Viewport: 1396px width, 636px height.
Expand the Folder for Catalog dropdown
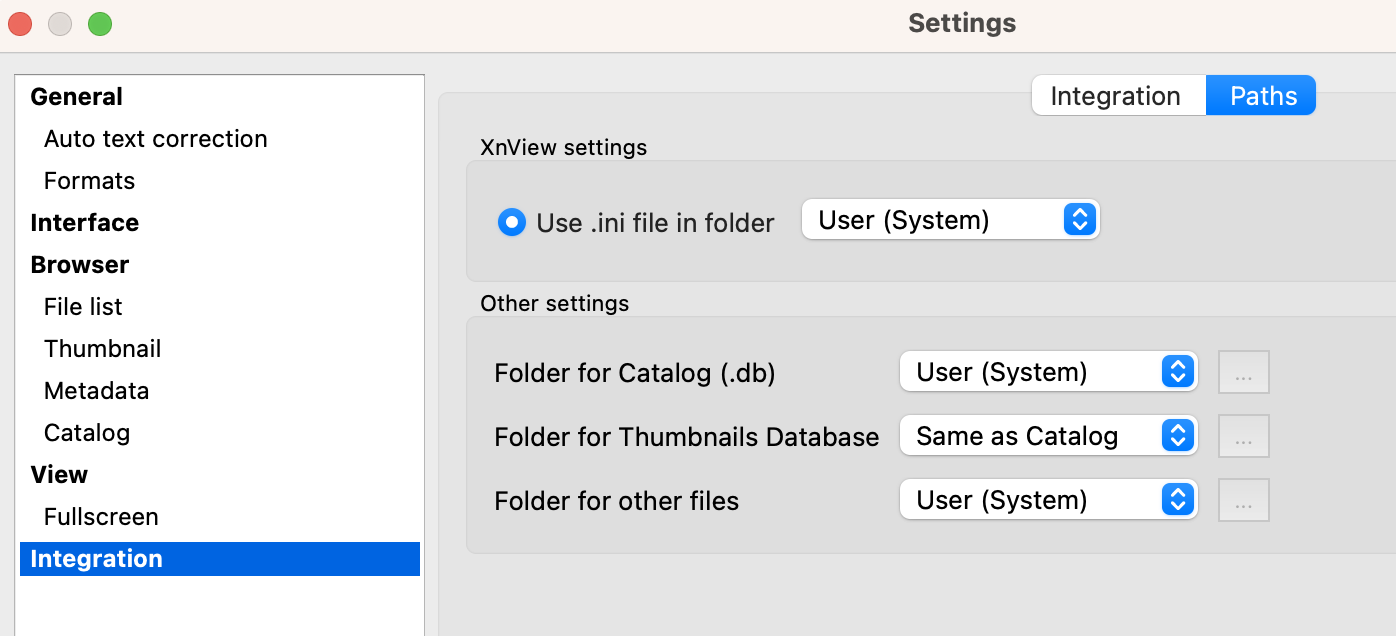(1048, 372)
